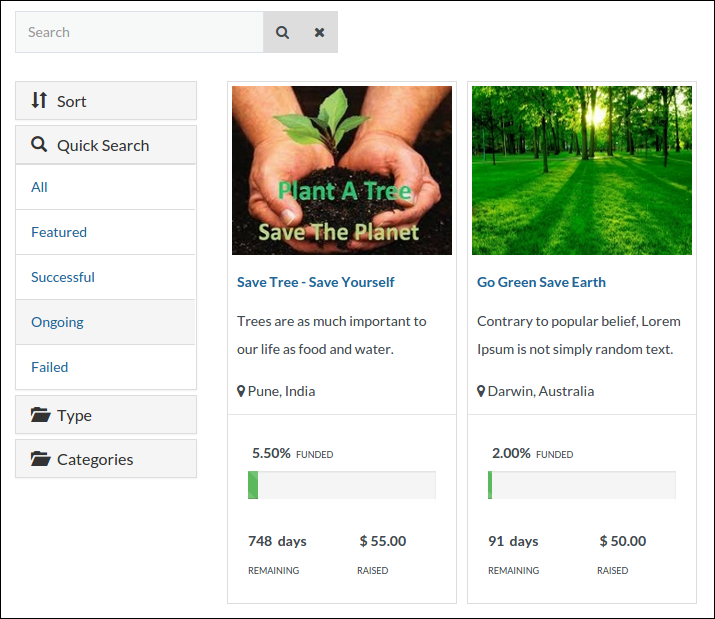Click the Pune, India location pin

coord(241,391)
